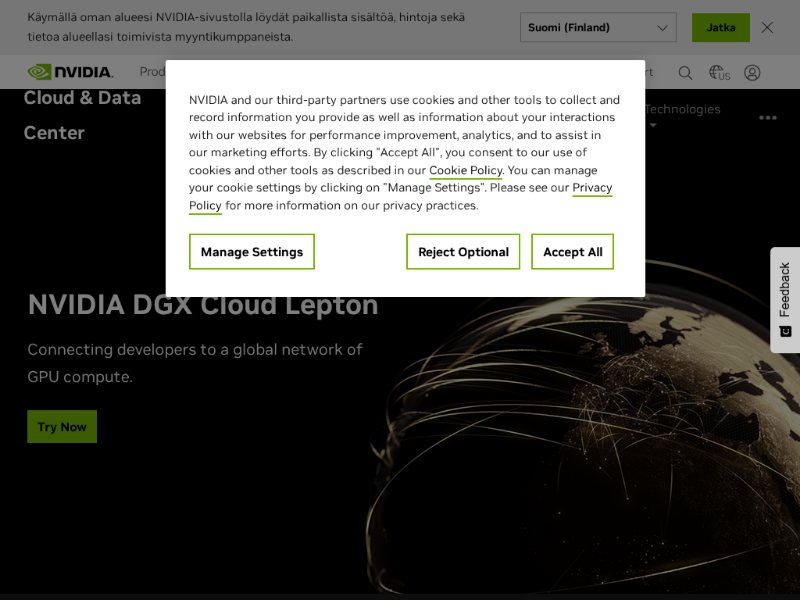
Task: Click Reject Optional cookies
Action: pos(463,252)
